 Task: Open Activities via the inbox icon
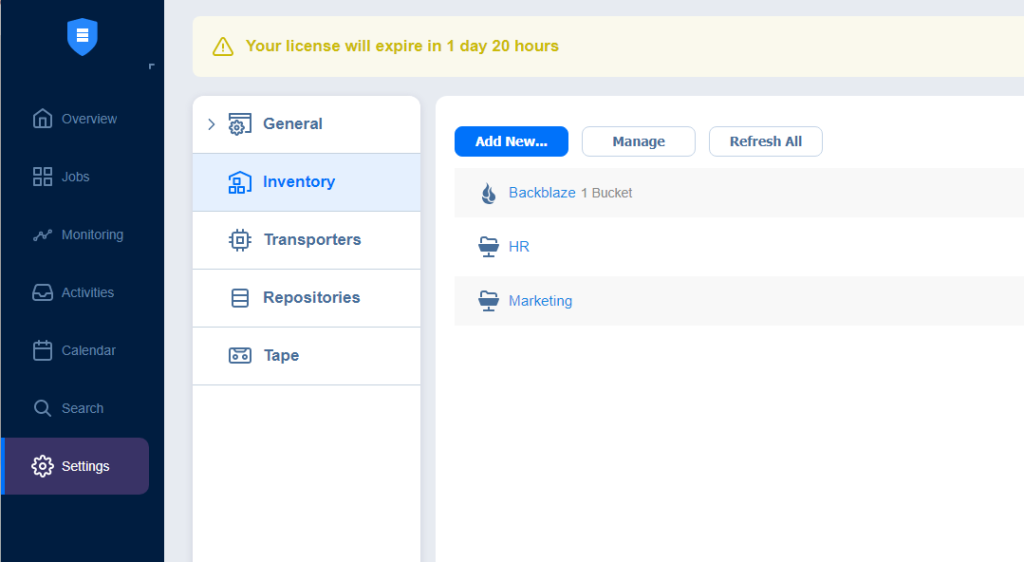[x=42, y=292]
